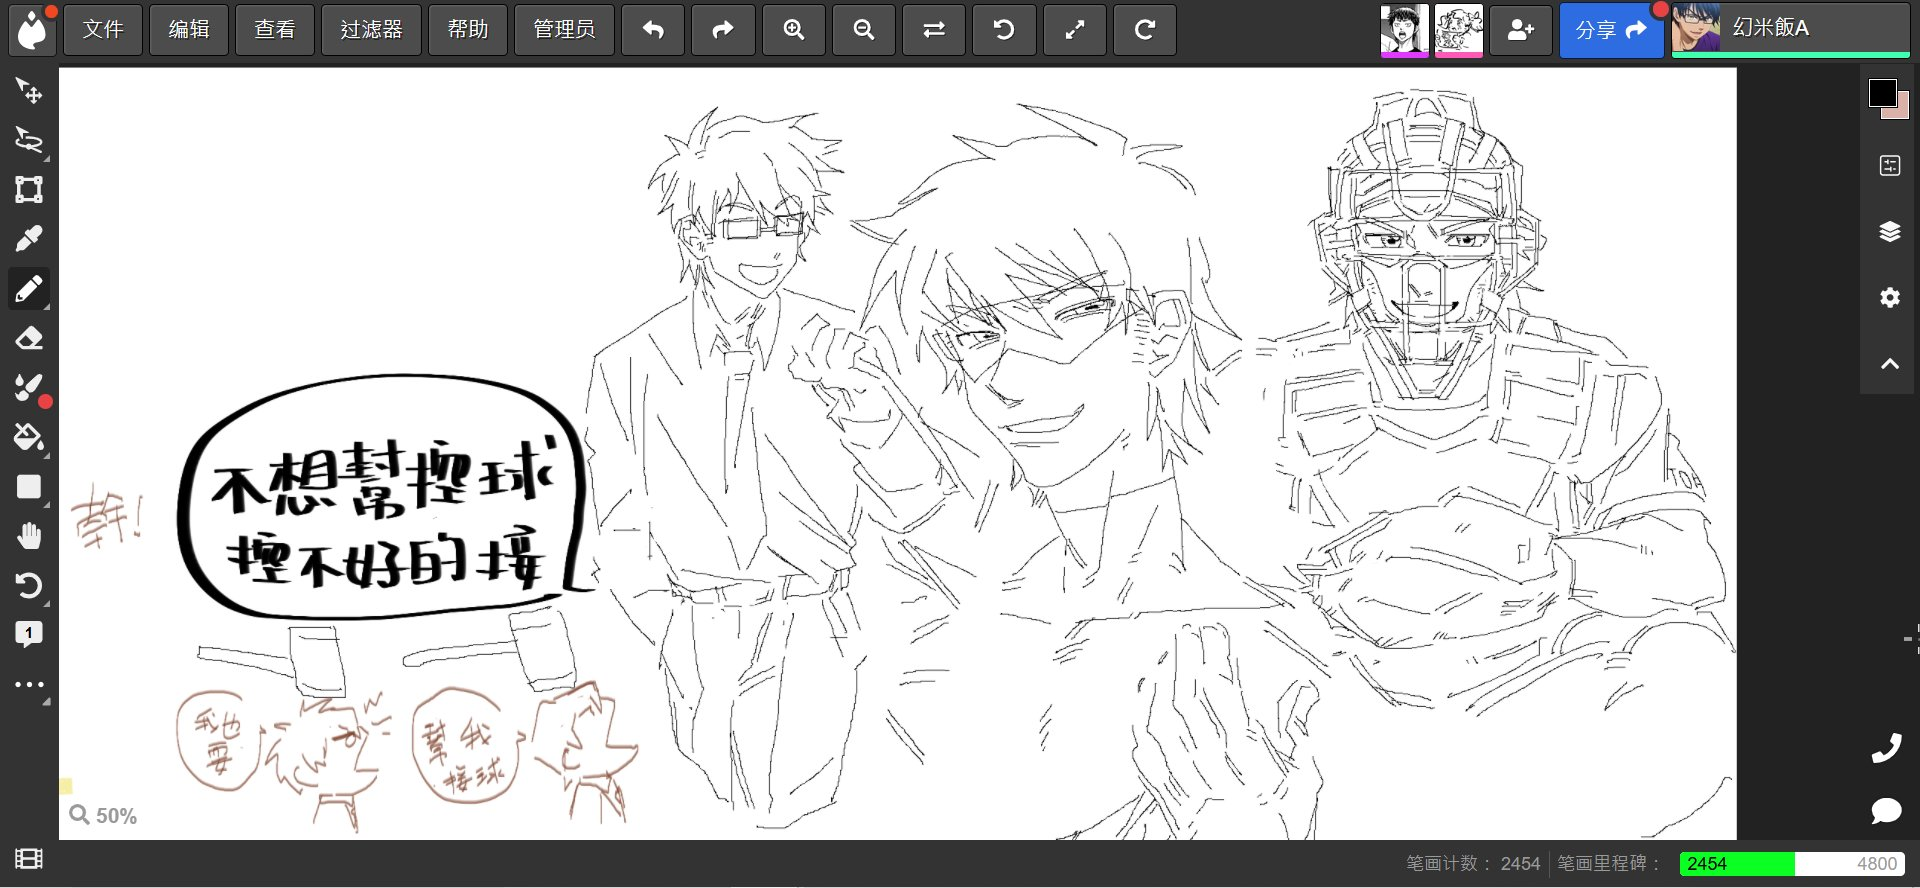Open the chat bubble
Viewport: 1920px width, 888px height.
[x=1886, y=810]
